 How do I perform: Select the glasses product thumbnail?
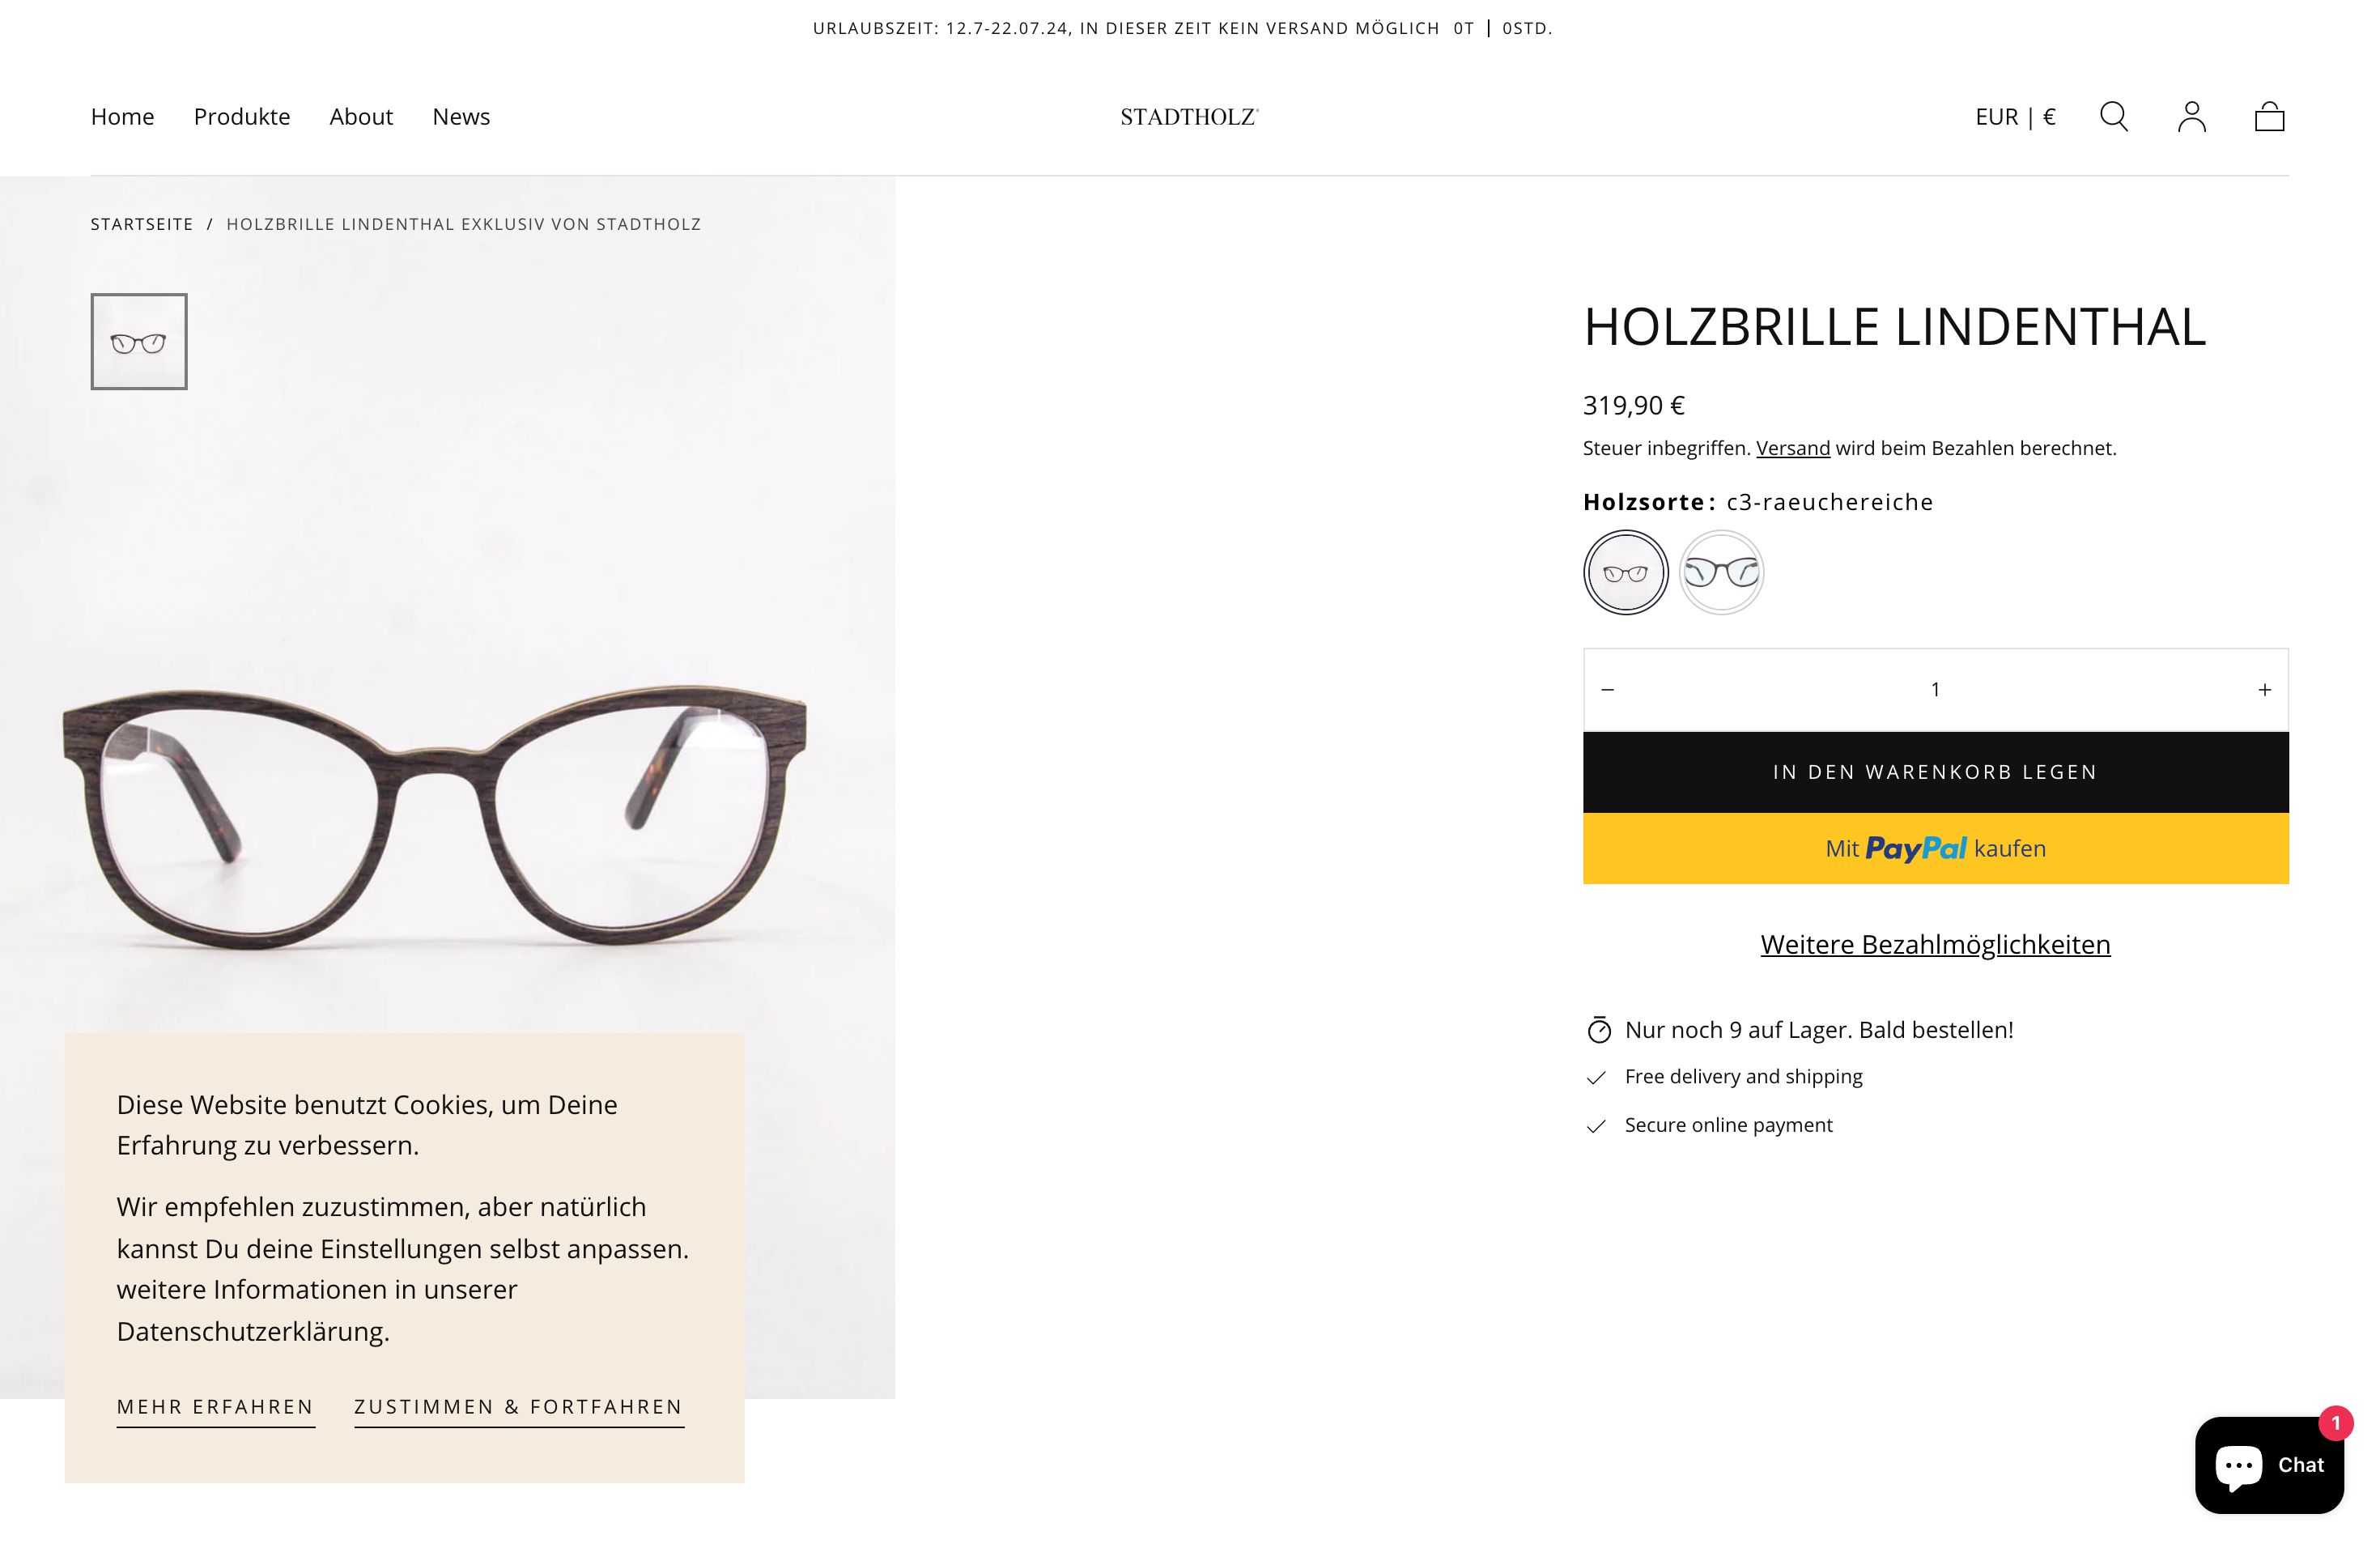[138, 341]
